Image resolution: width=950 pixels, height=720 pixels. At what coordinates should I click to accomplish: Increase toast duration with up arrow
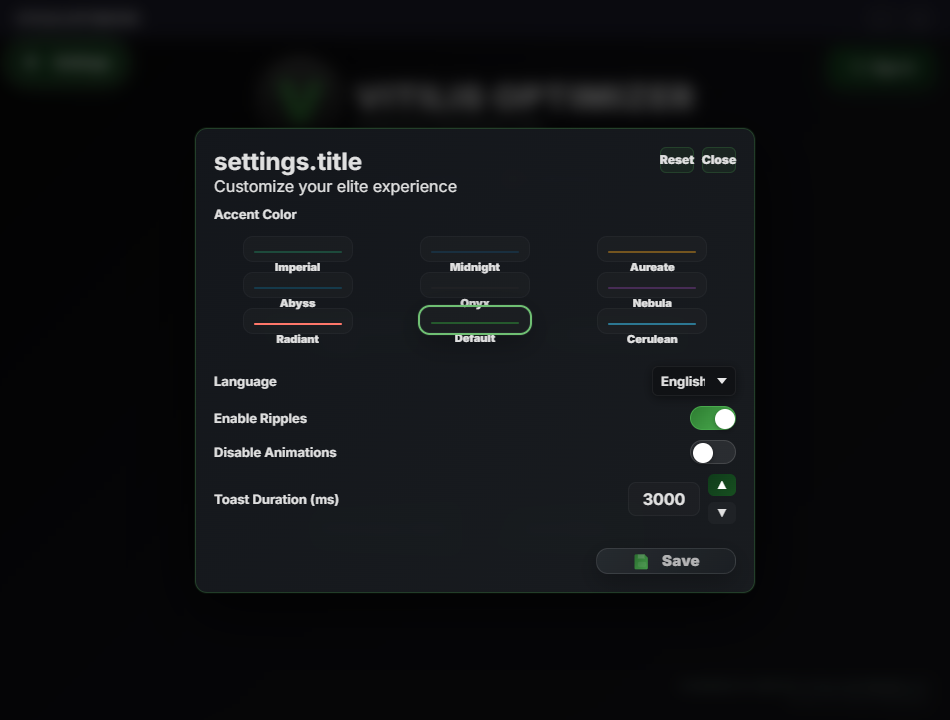coord(721,485)
